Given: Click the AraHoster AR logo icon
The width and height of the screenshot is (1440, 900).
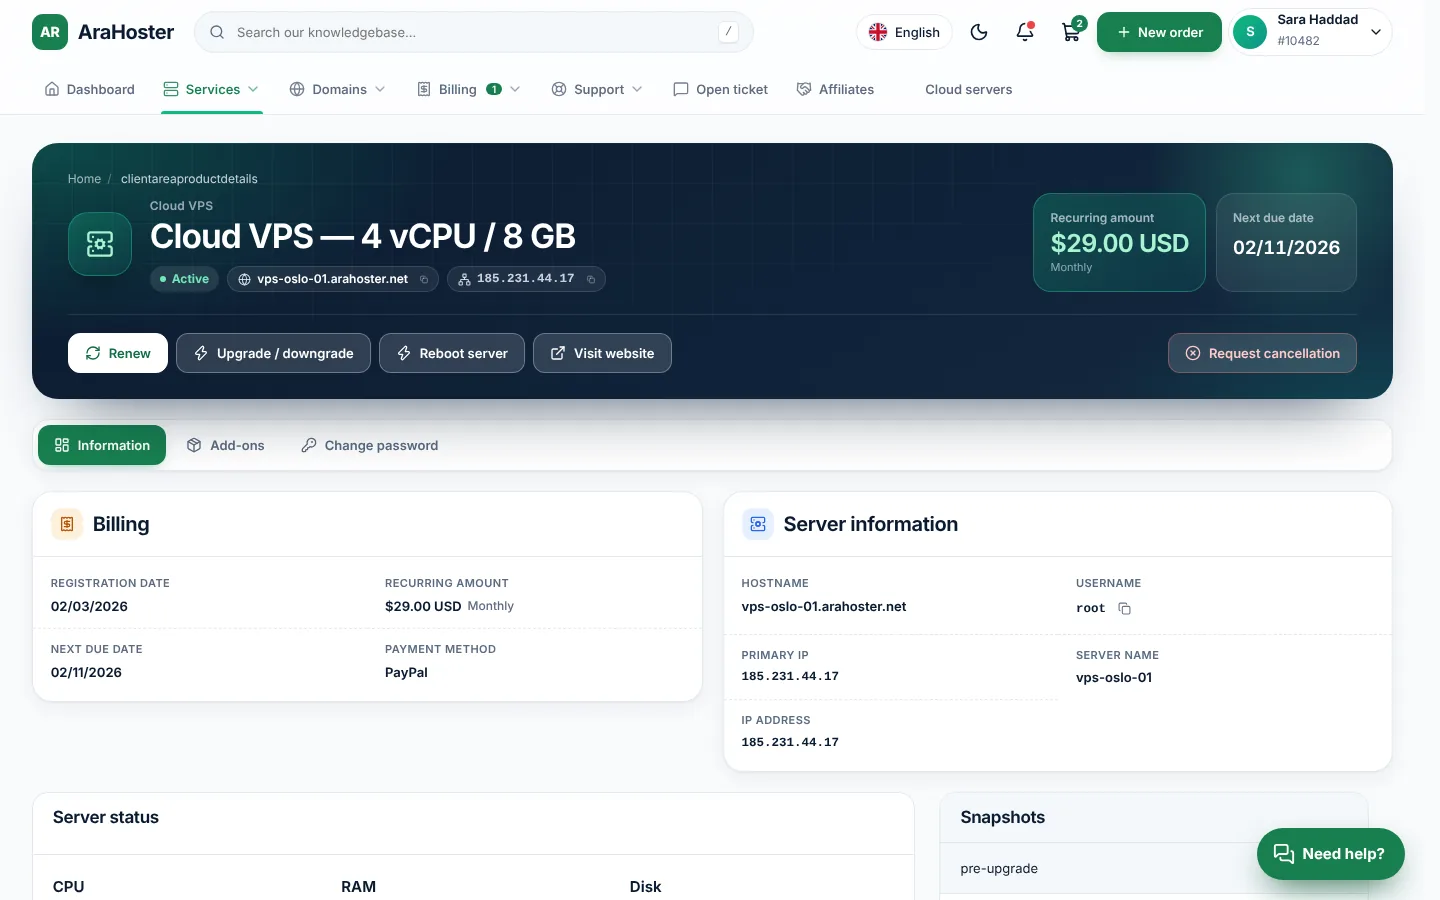Looking at the screenshot, I should 50,32.
